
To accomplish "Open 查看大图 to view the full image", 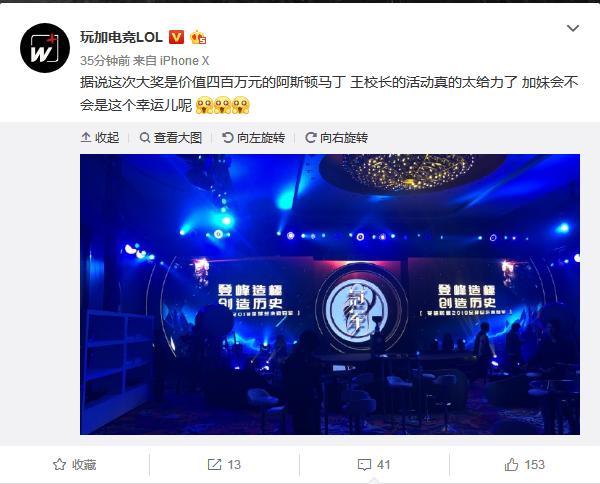I will [171, 137].
